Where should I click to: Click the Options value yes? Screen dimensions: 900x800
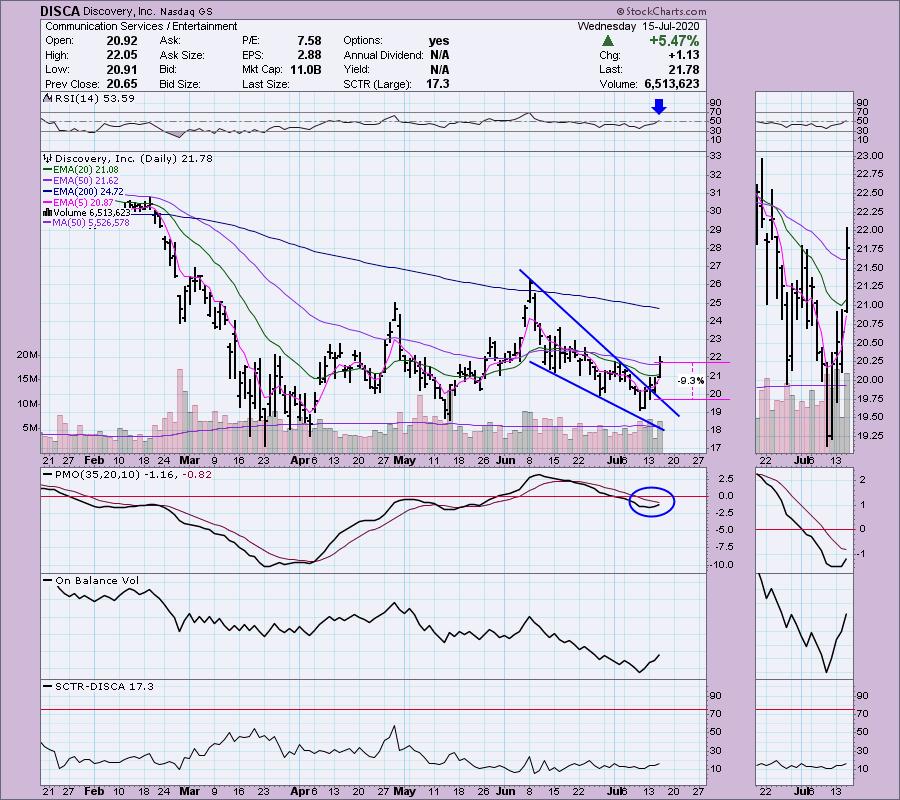point(439,41)
